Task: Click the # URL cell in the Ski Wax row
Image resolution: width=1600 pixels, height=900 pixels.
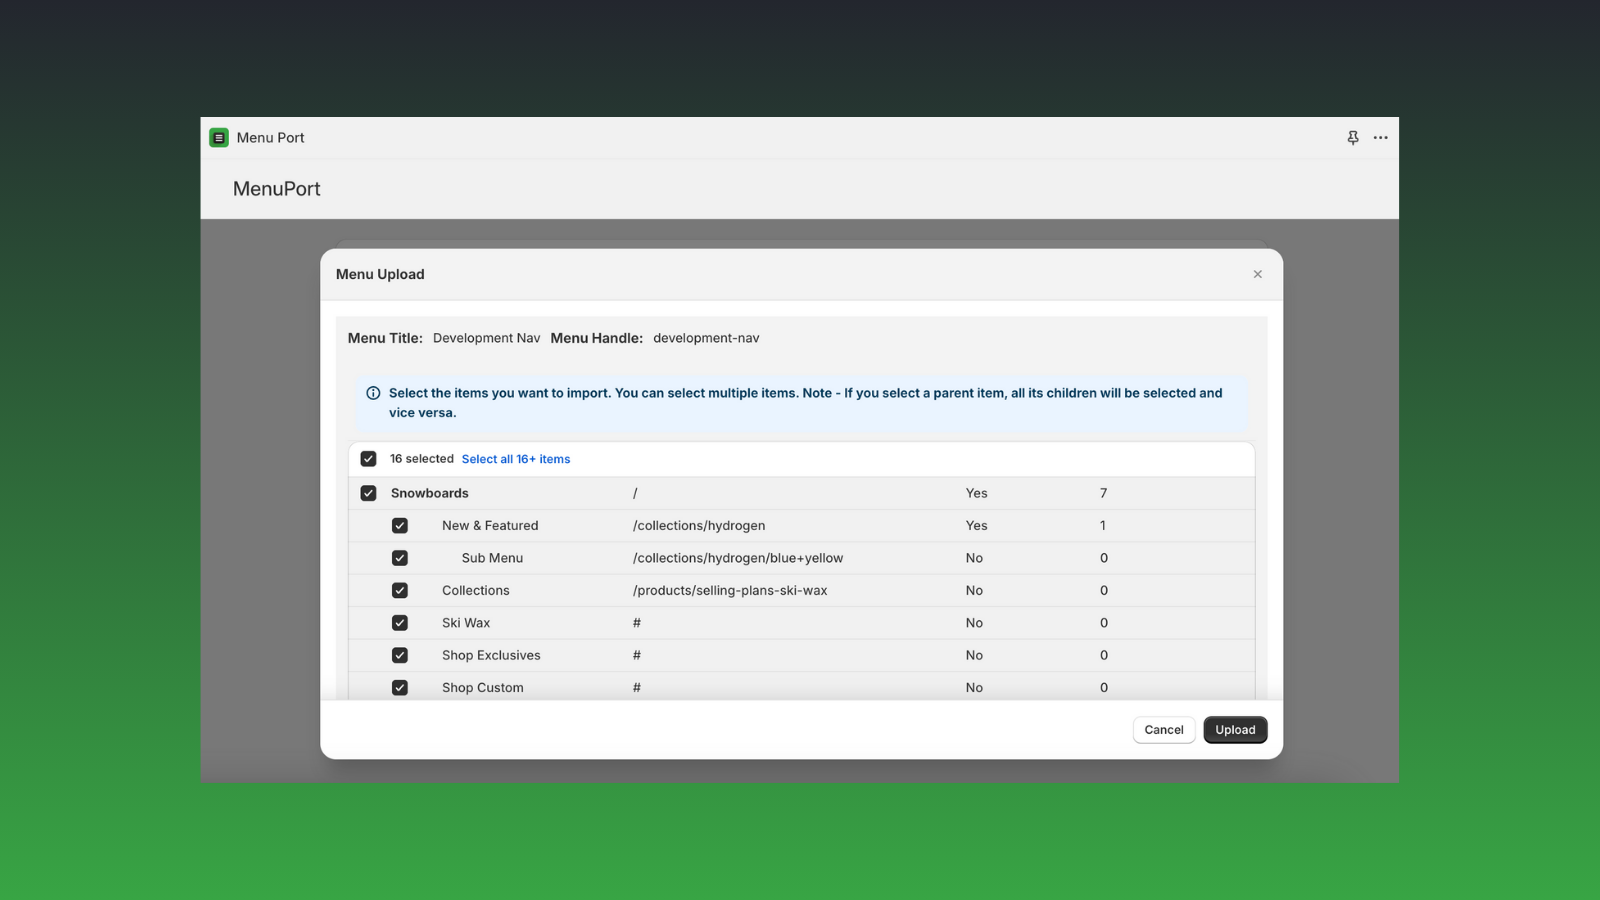Action: pyautogui.click(x=637, y=623)
